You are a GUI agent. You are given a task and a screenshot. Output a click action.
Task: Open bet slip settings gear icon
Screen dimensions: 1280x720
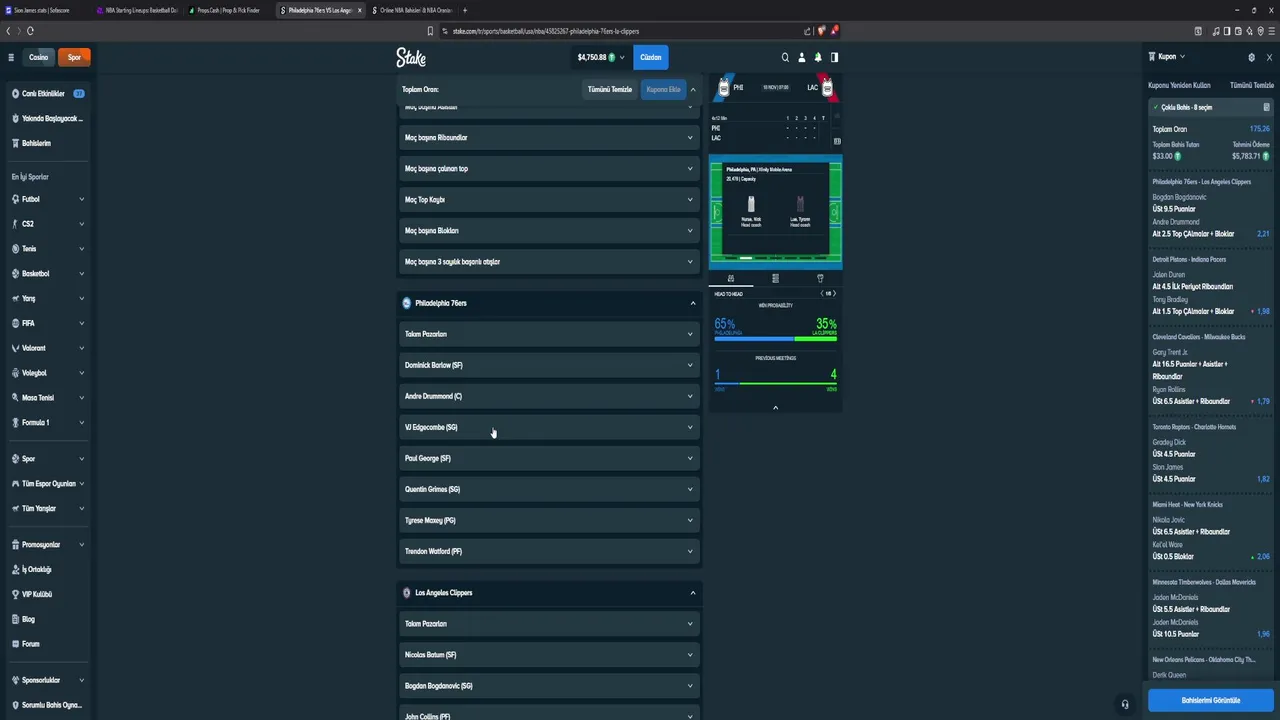(x=1251, y=57)
